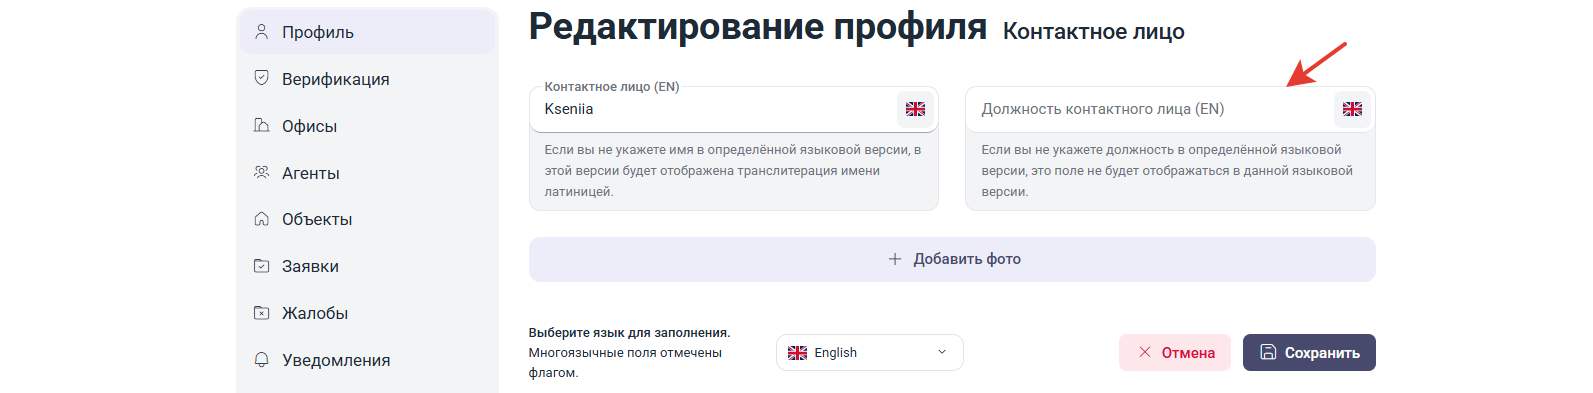Click the Отмена button
Viewport: 1593px width, 393px height.
point(1175,353)
